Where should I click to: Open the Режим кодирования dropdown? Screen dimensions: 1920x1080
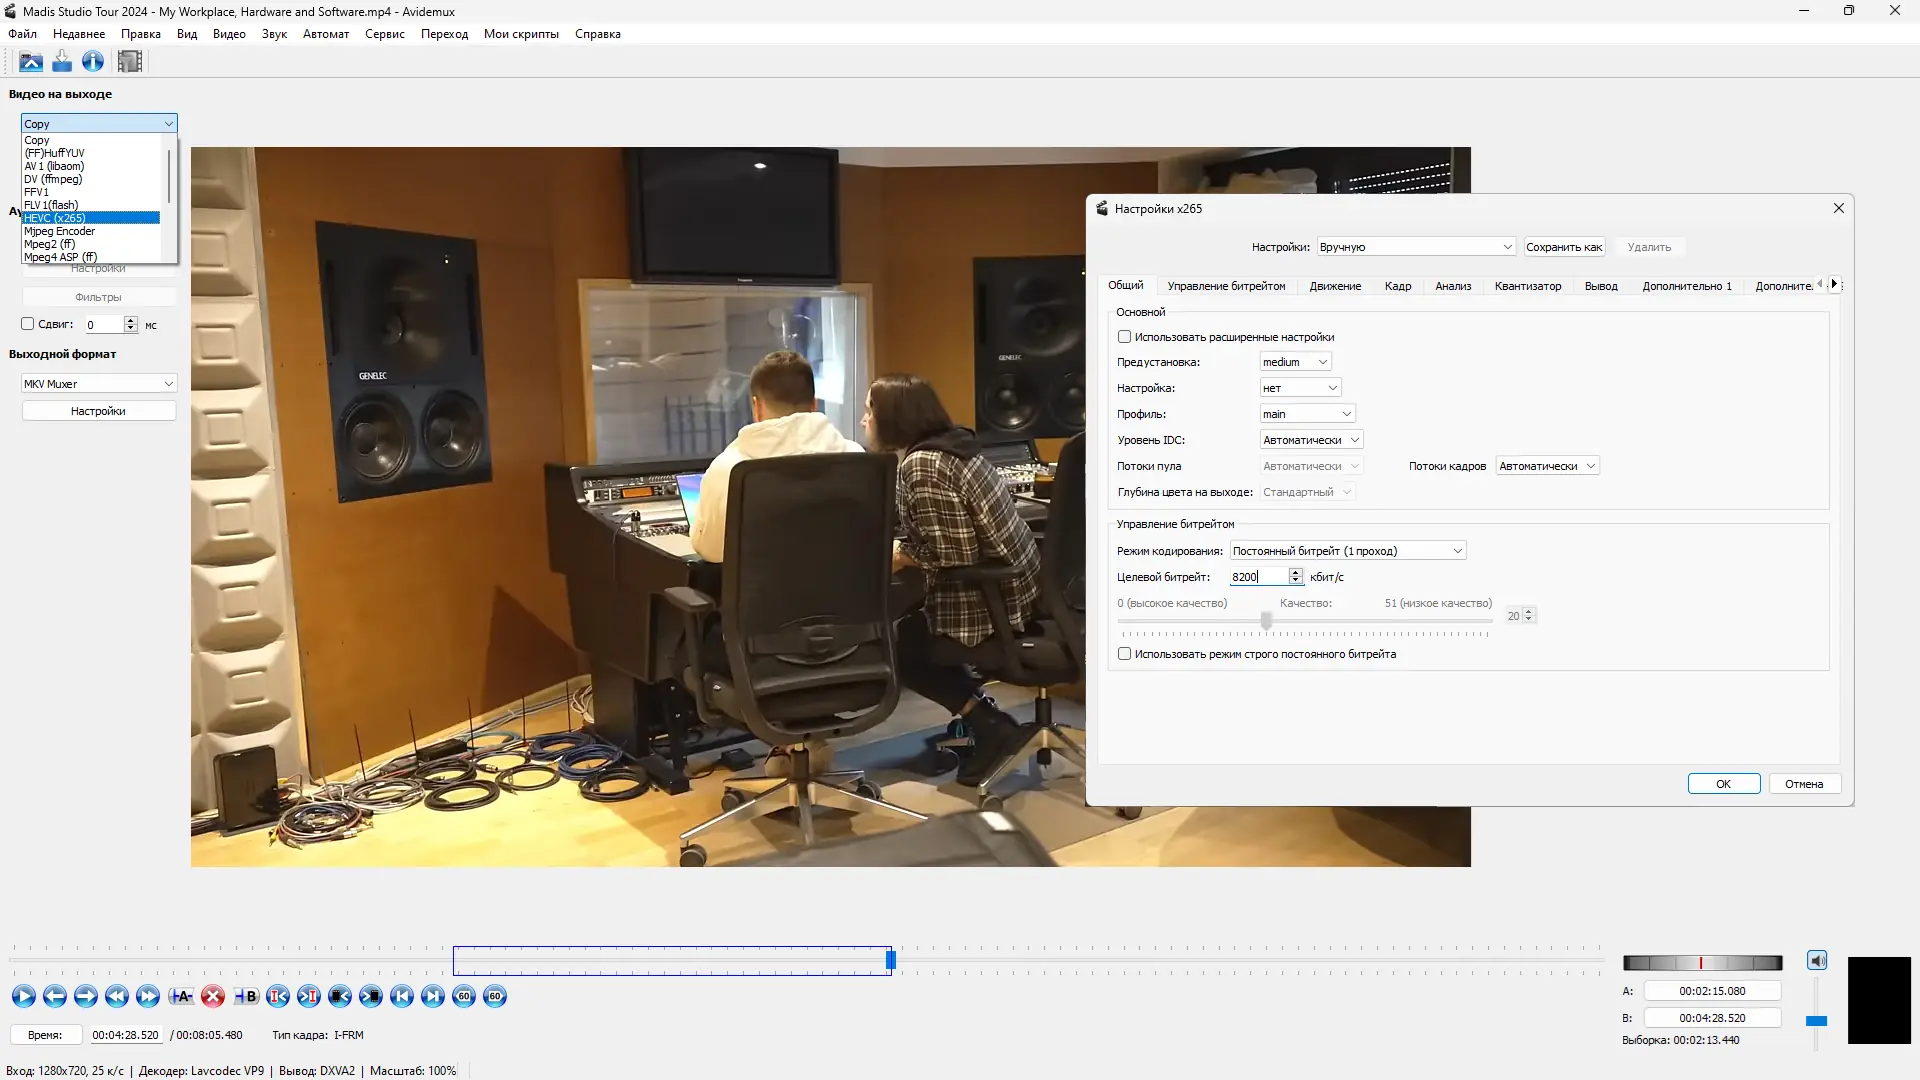coord(1347,551)
